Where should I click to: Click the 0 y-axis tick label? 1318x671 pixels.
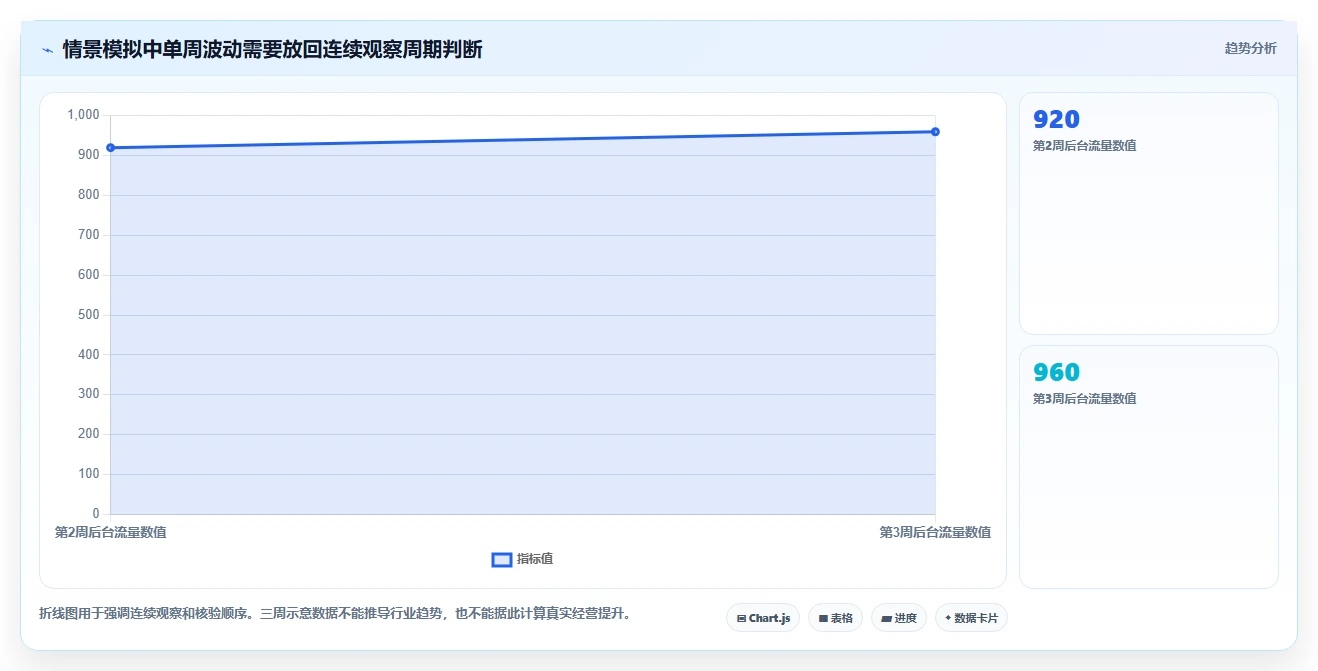click(x=96, y=514)
